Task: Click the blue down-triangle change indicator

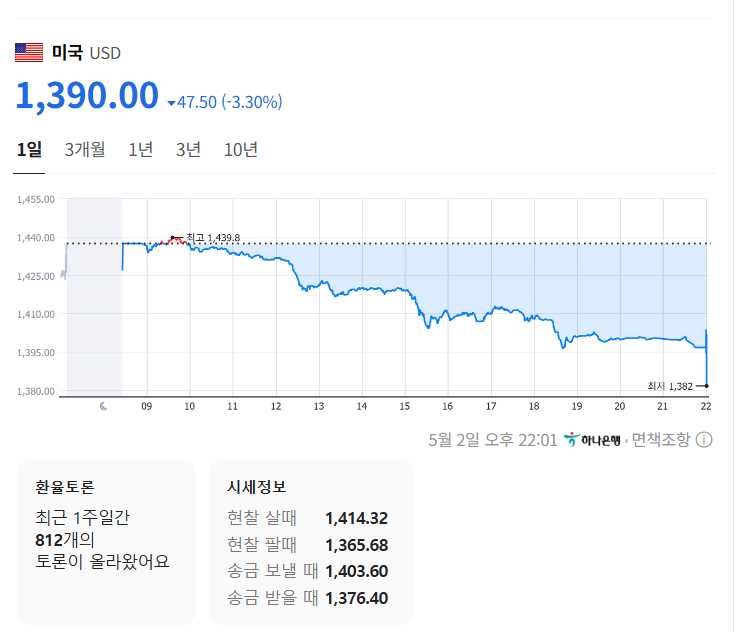Action: [172, 103]
